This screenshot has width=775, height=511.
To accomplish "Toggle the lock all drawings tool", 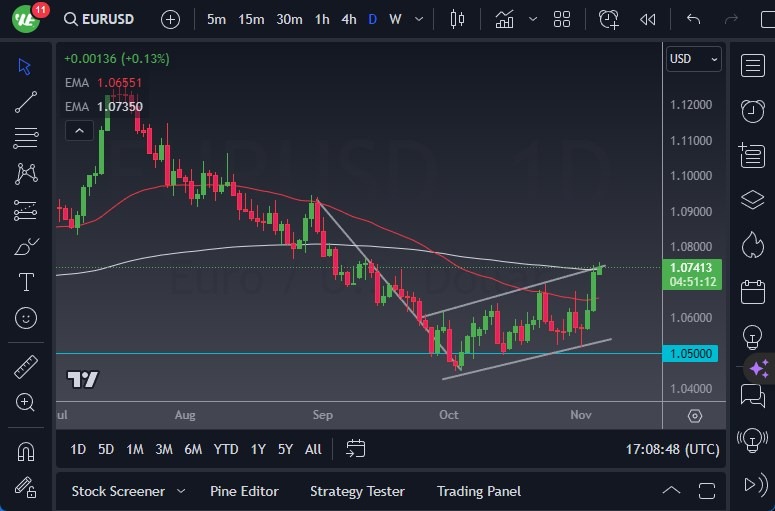I will click(27, 487).
